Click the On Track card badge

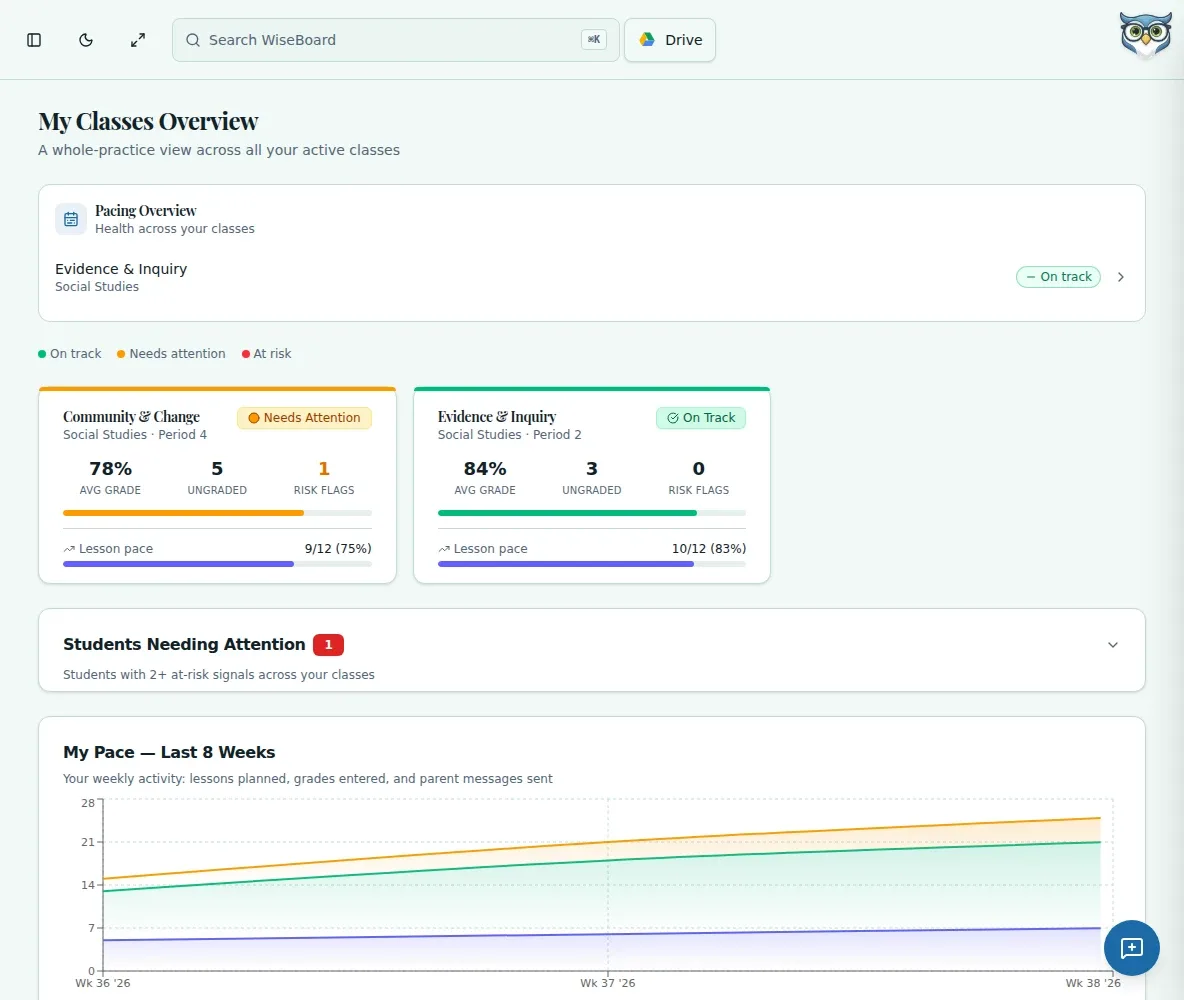701,418
